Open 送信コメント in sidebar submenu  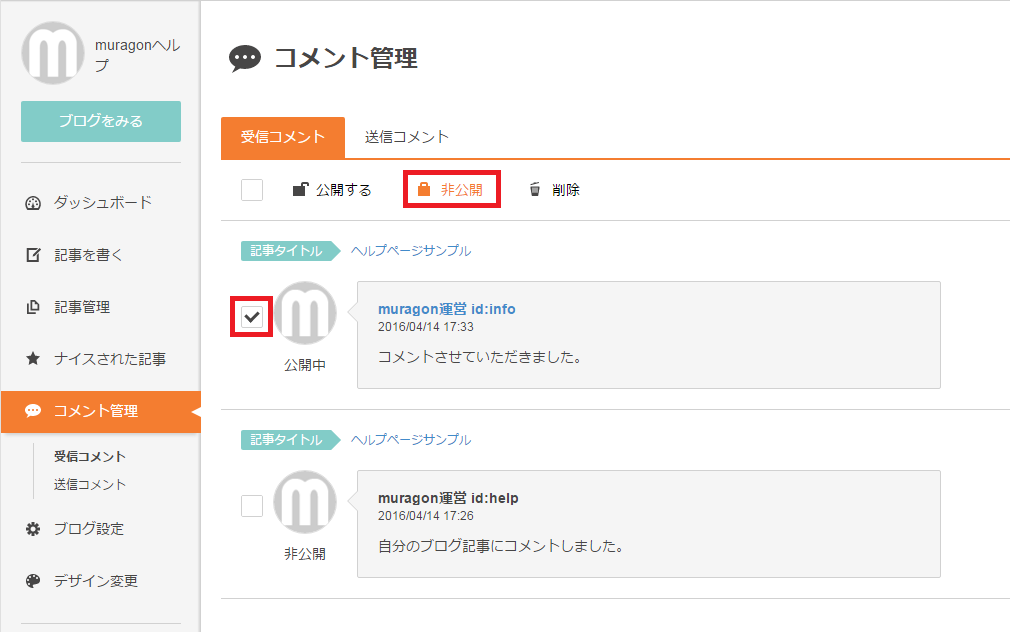click(90, 484)
